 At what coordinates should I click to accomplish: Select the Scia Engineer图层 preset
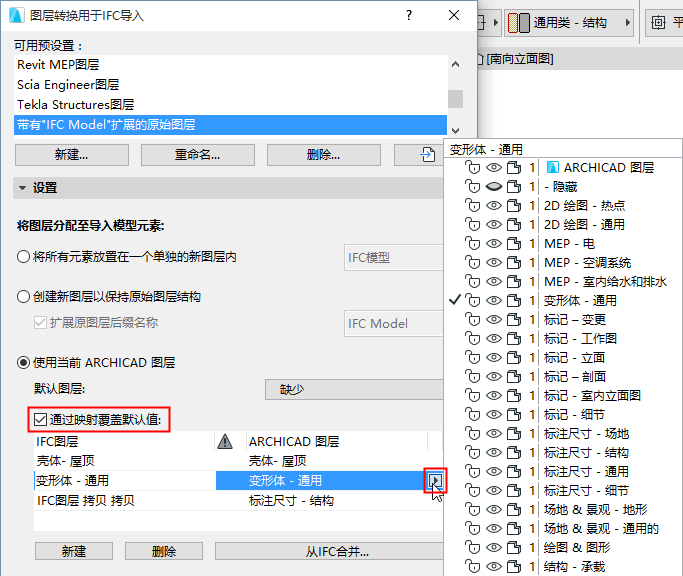coord(230,85)
